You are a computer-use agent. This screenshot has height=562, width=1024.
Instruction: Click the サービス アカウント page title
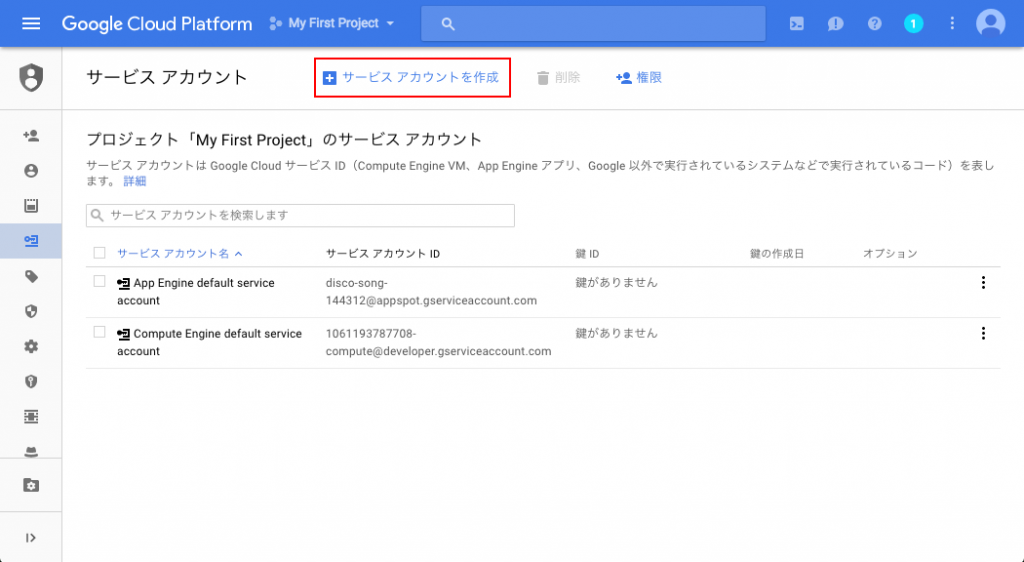[167, 77]
